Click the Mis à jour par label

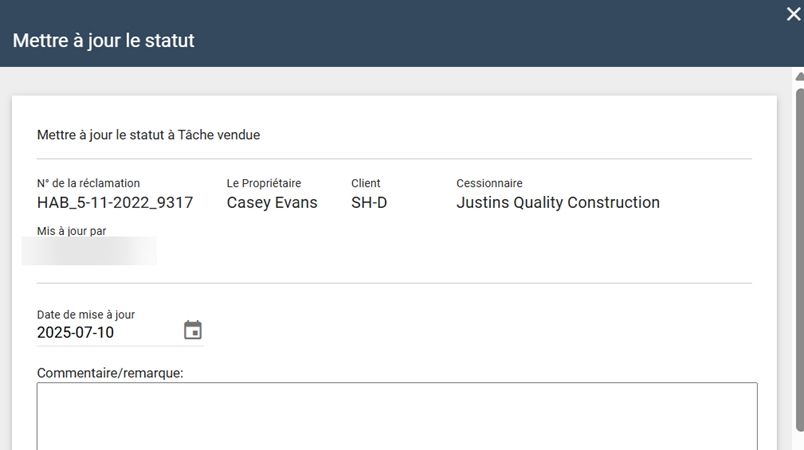71,231
